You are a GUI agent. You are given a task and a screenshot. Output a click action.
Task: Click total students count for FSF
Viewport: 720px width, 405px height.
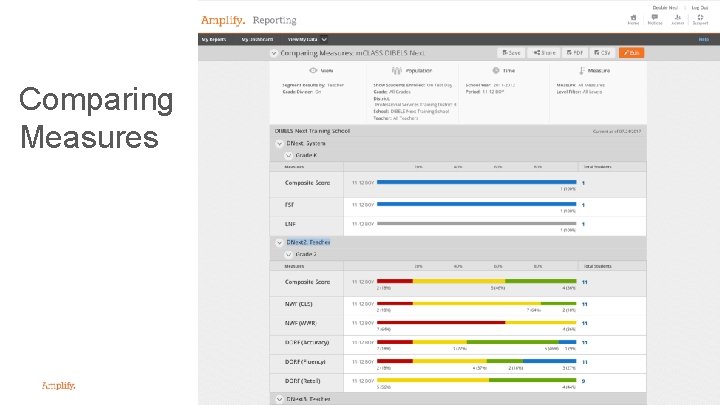(583, 205)
